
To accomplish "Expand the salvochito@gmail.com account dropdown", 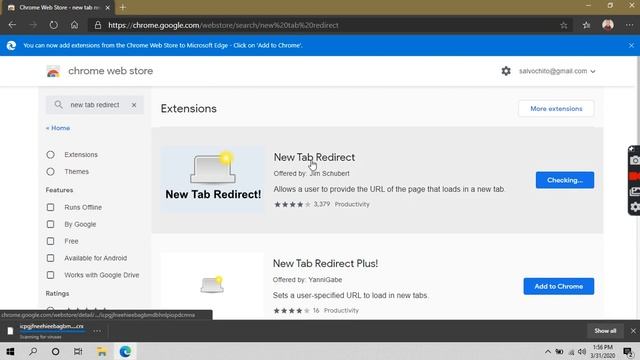I will (x=557, y=71).
